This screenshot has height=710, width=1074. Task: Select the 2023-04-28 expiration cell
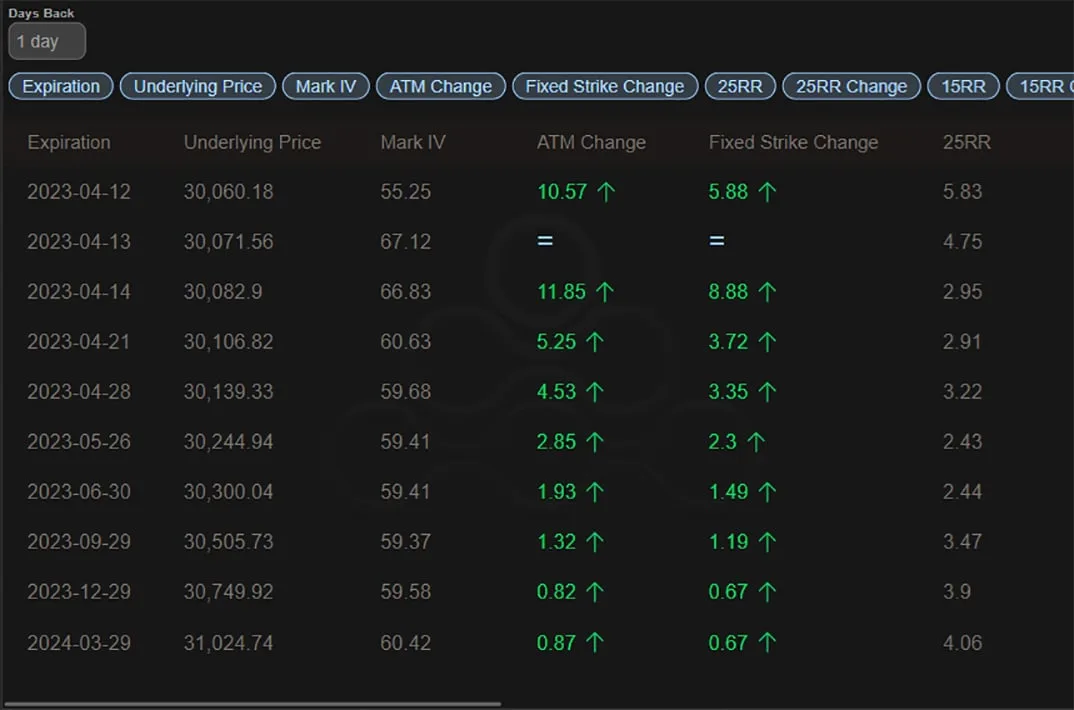pyautogui.click(x=79, y=392)
